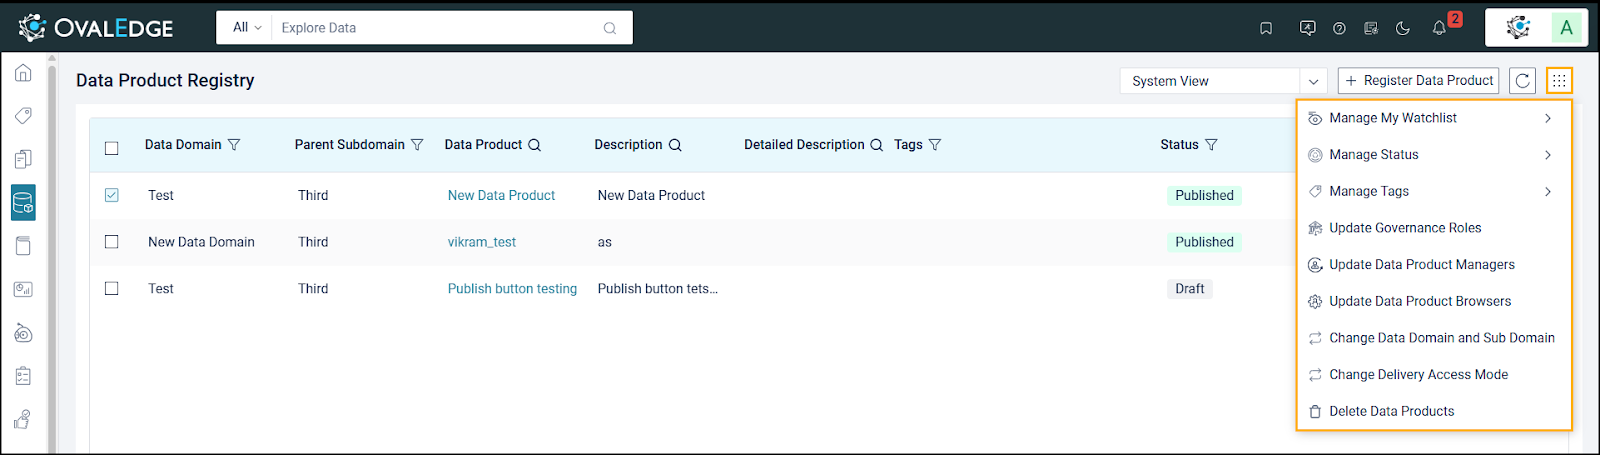Click the Explore Data search field
The height and width of the screenshot is (455, 1600).
point(440,28)
